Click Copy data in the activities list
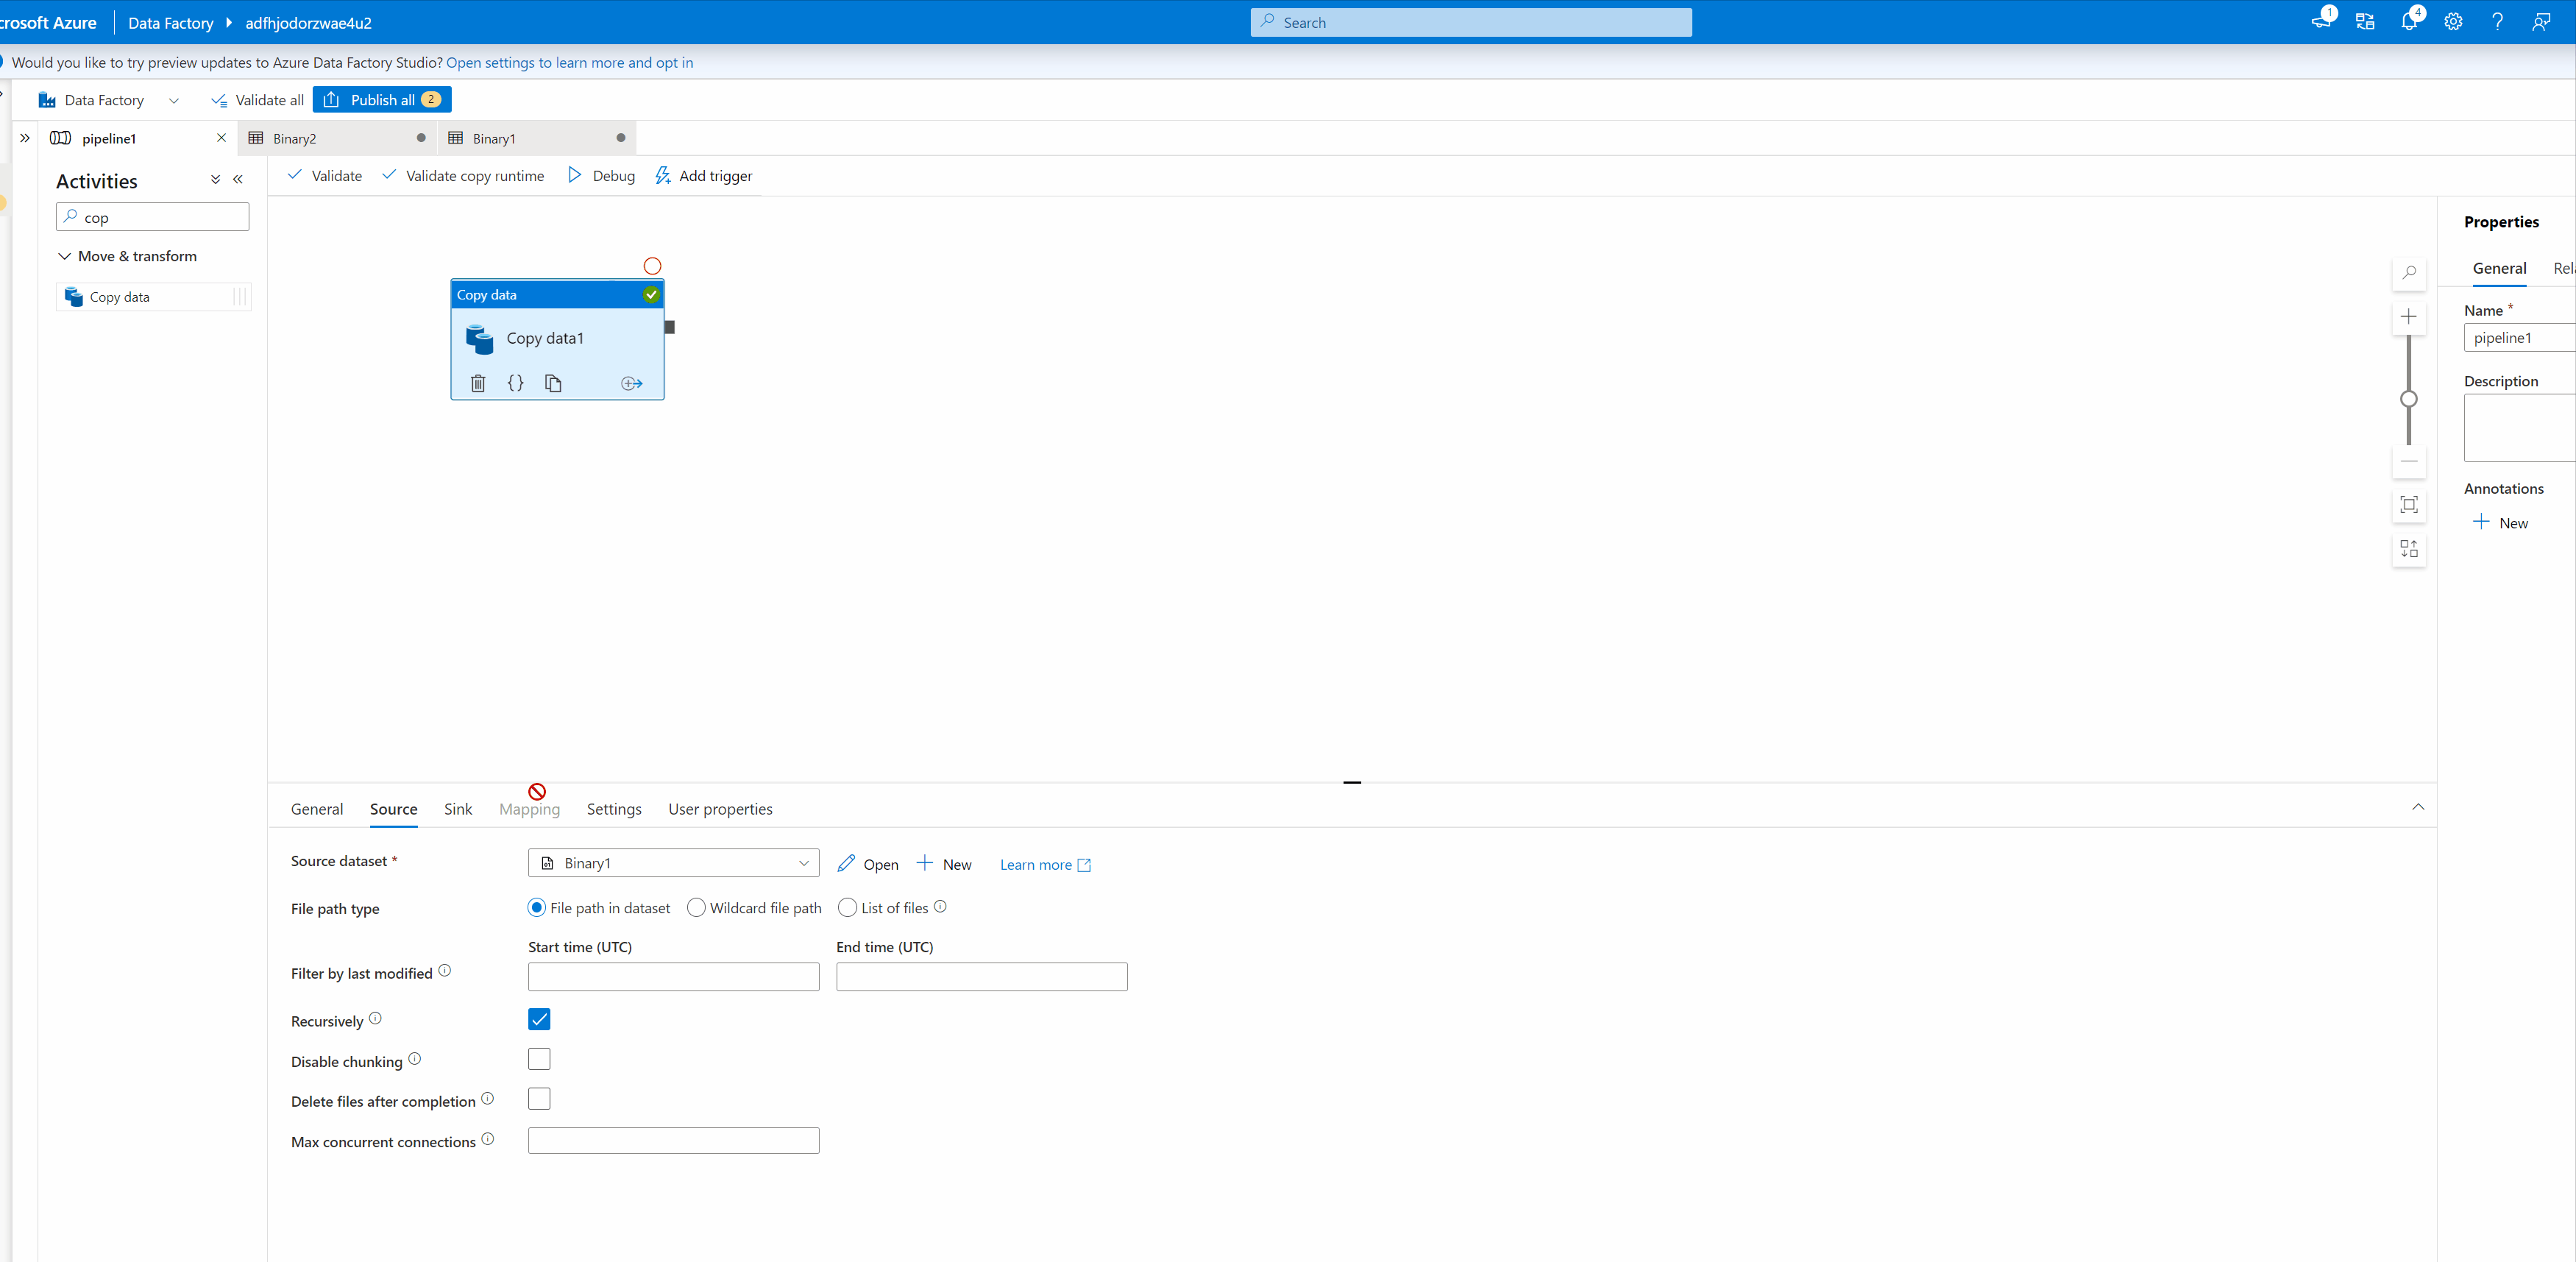The height and width of the screenshot is (1262, 2576). (x=153, y=297)
